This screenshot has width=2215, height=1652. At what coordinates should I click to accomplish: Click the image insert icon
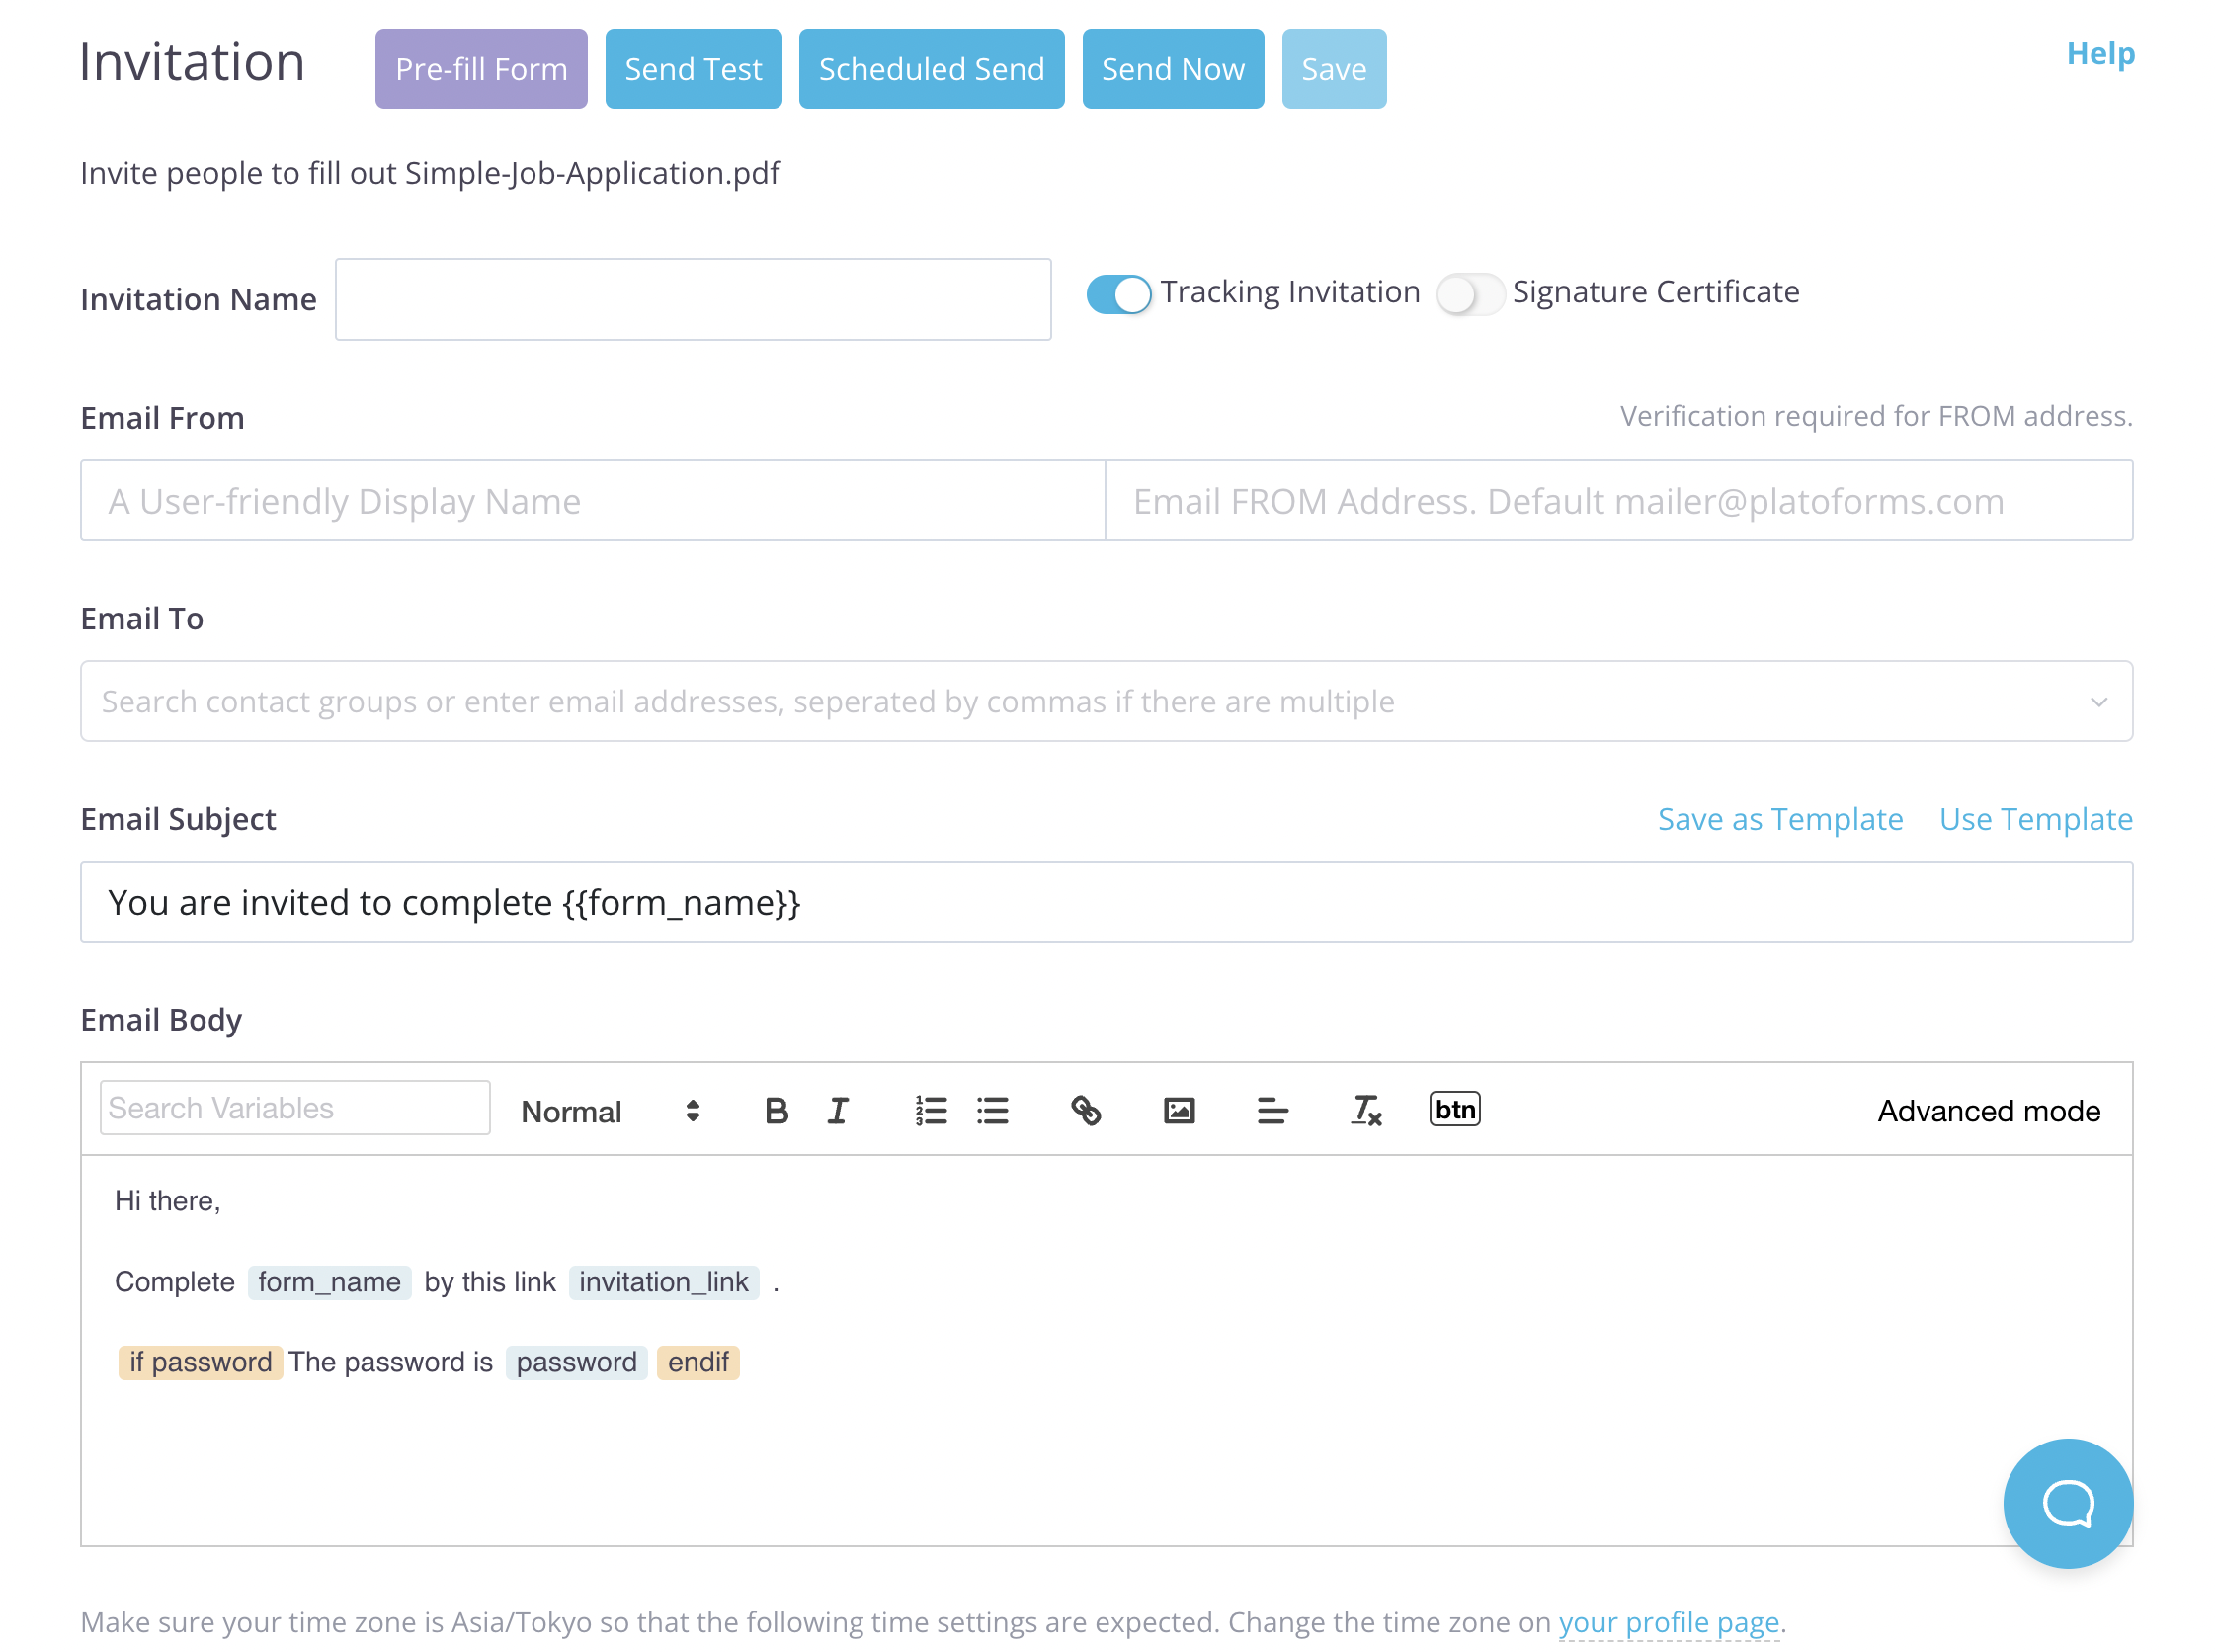pos(1180,1109)
